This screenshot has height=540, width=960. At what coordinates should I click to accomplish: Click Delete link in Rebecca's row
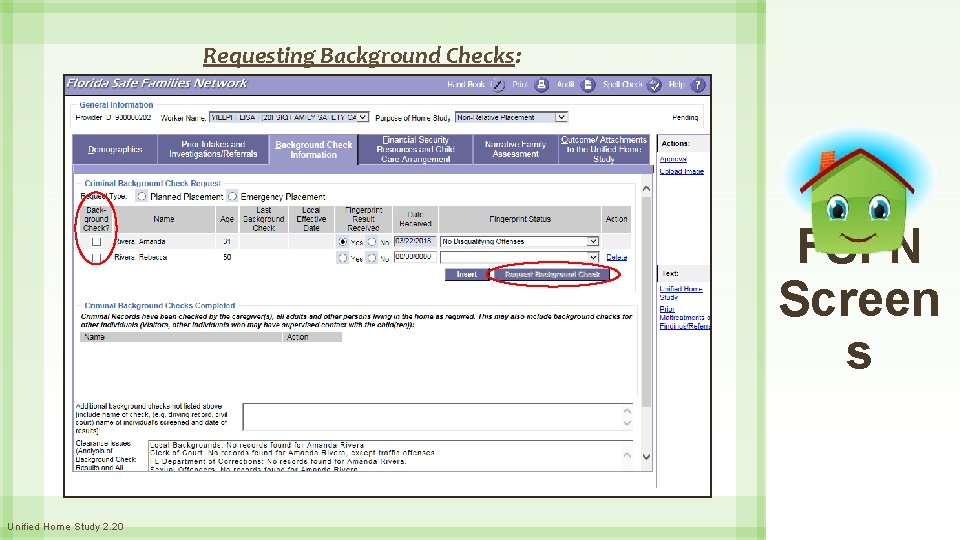(617, 257)
